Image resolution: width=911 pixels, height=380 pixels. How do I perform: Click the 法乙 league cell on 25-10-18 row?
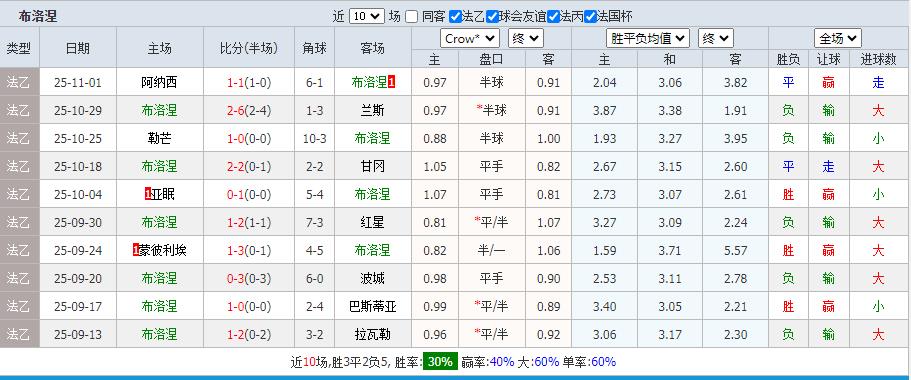[x=19, y=166]
